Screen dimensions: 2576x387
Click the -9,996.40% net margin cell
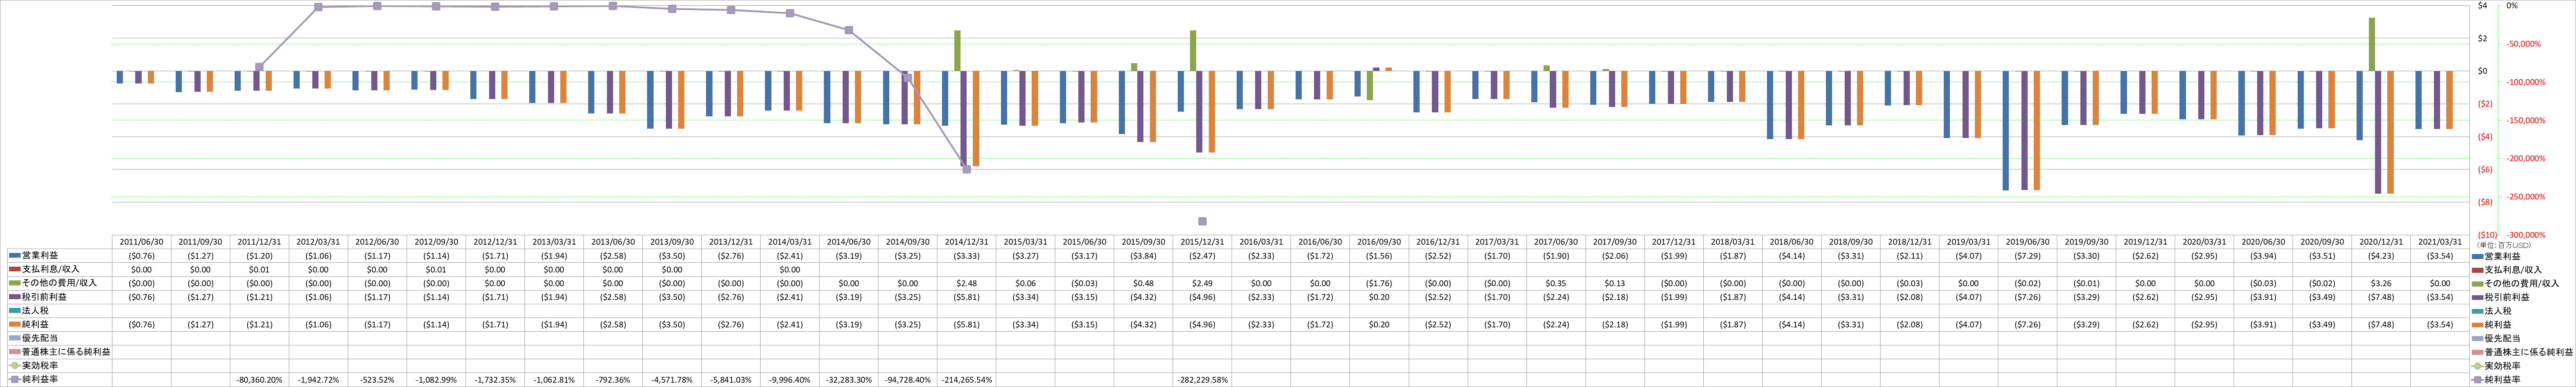(x=790, y=380)
